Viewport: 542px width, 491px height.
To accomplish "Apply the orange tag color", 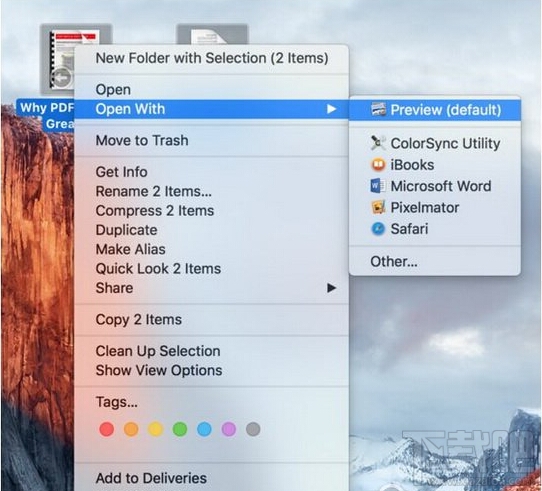I will (131, 429).
